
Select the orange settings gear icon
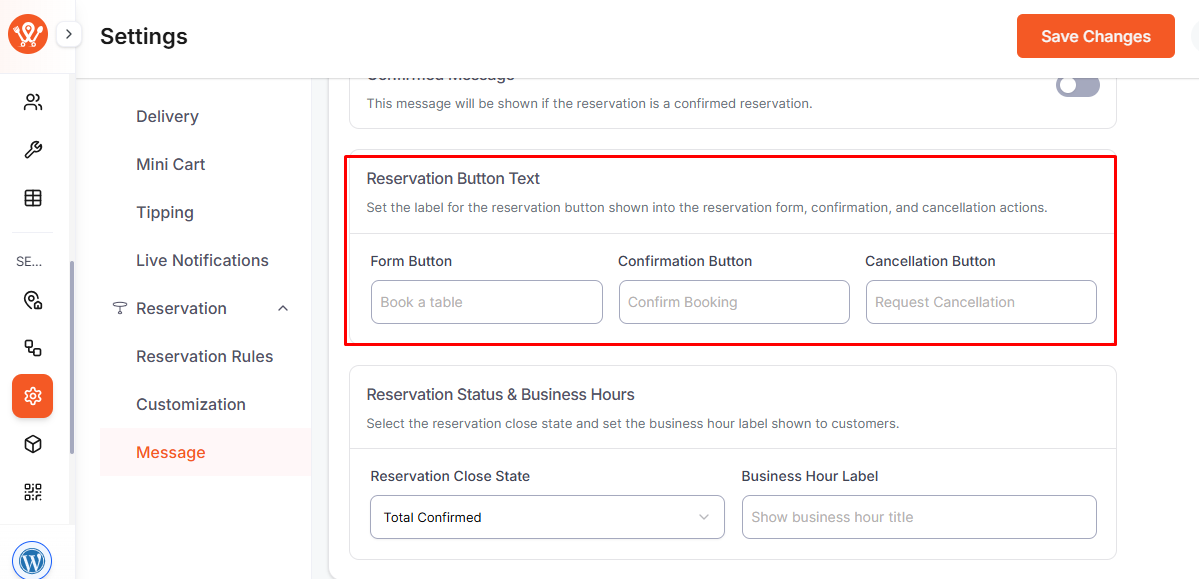click(33, 396)
